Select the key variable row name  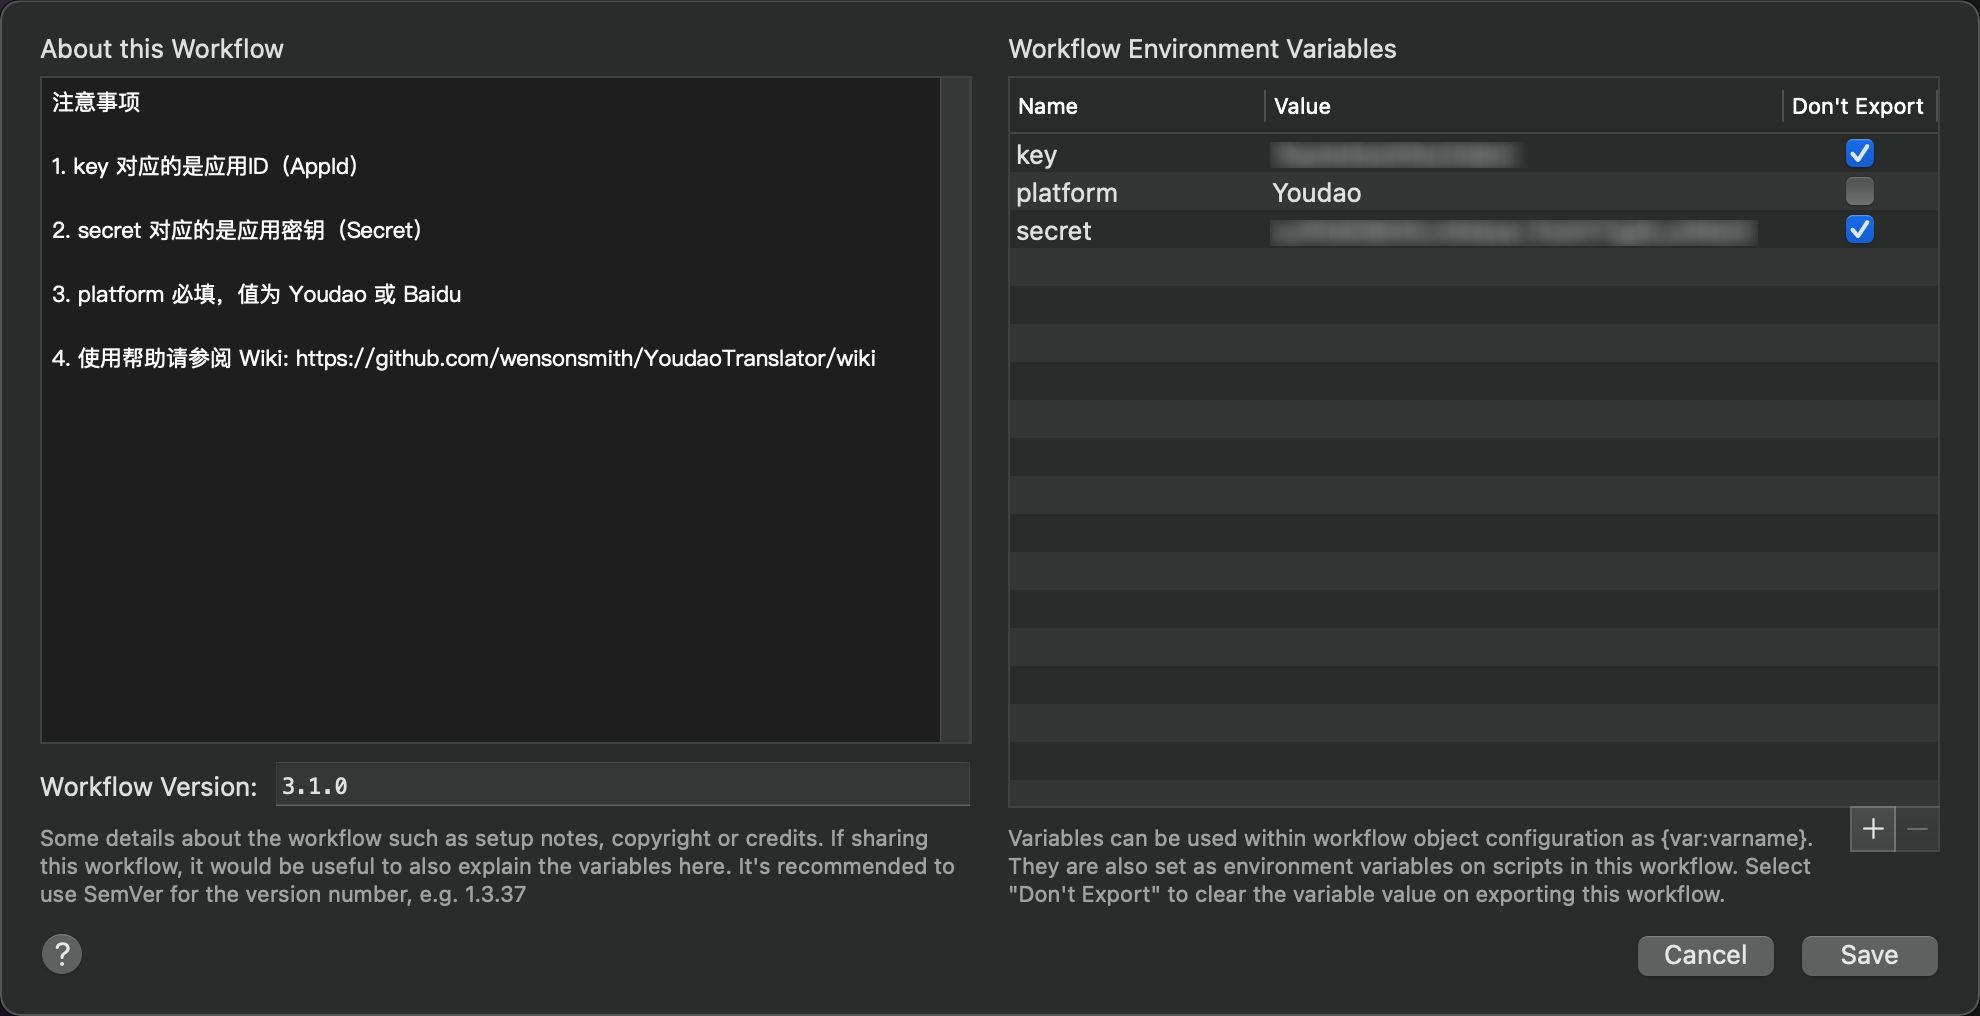click(x=1037, y=155)
